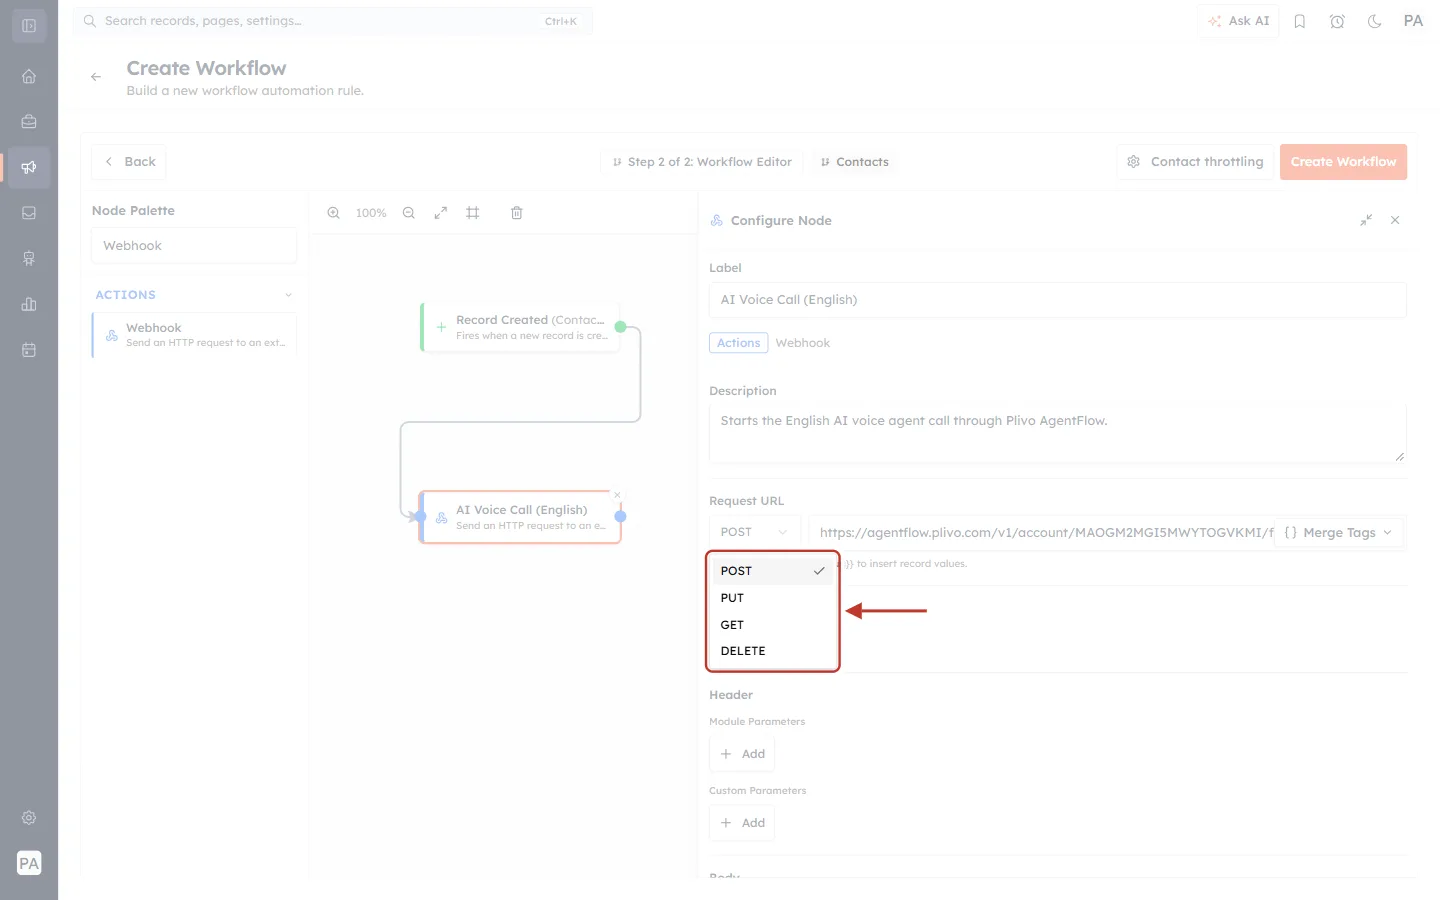Viewport: 1440px width, 900px height.
Task: Edit the Description text area
Action: coord(1058,434)
